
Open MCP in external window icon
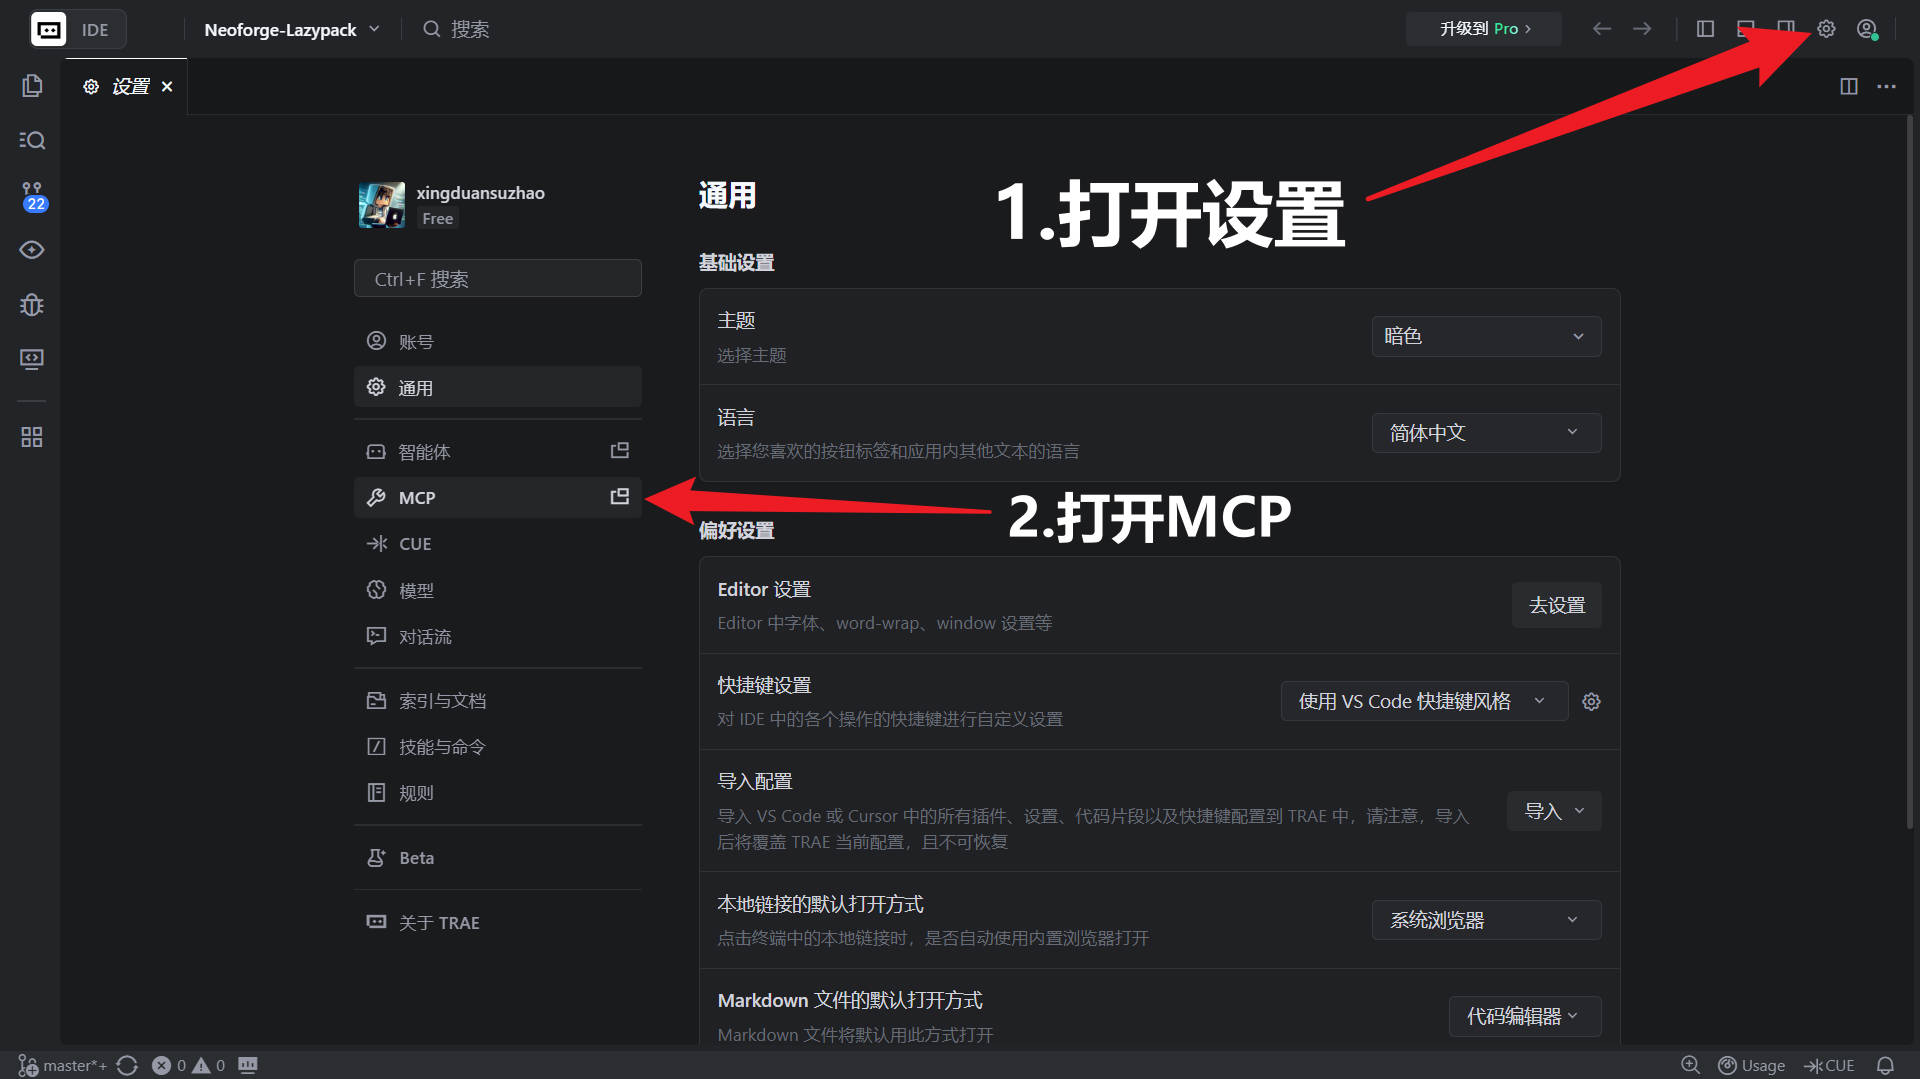(x=620, y=497)
